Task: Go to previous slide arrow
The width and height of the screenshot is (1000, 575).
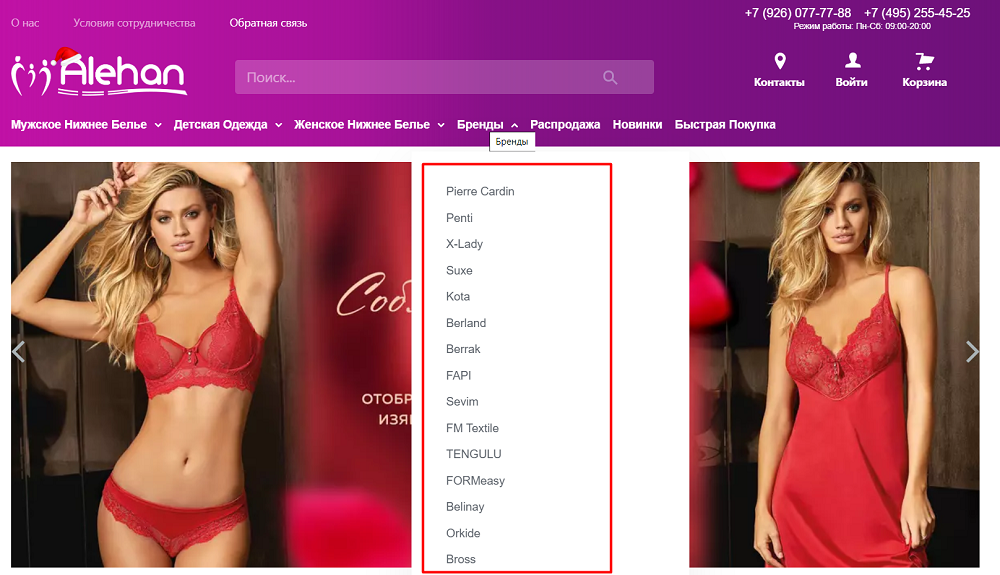Action: click(18, 351)
